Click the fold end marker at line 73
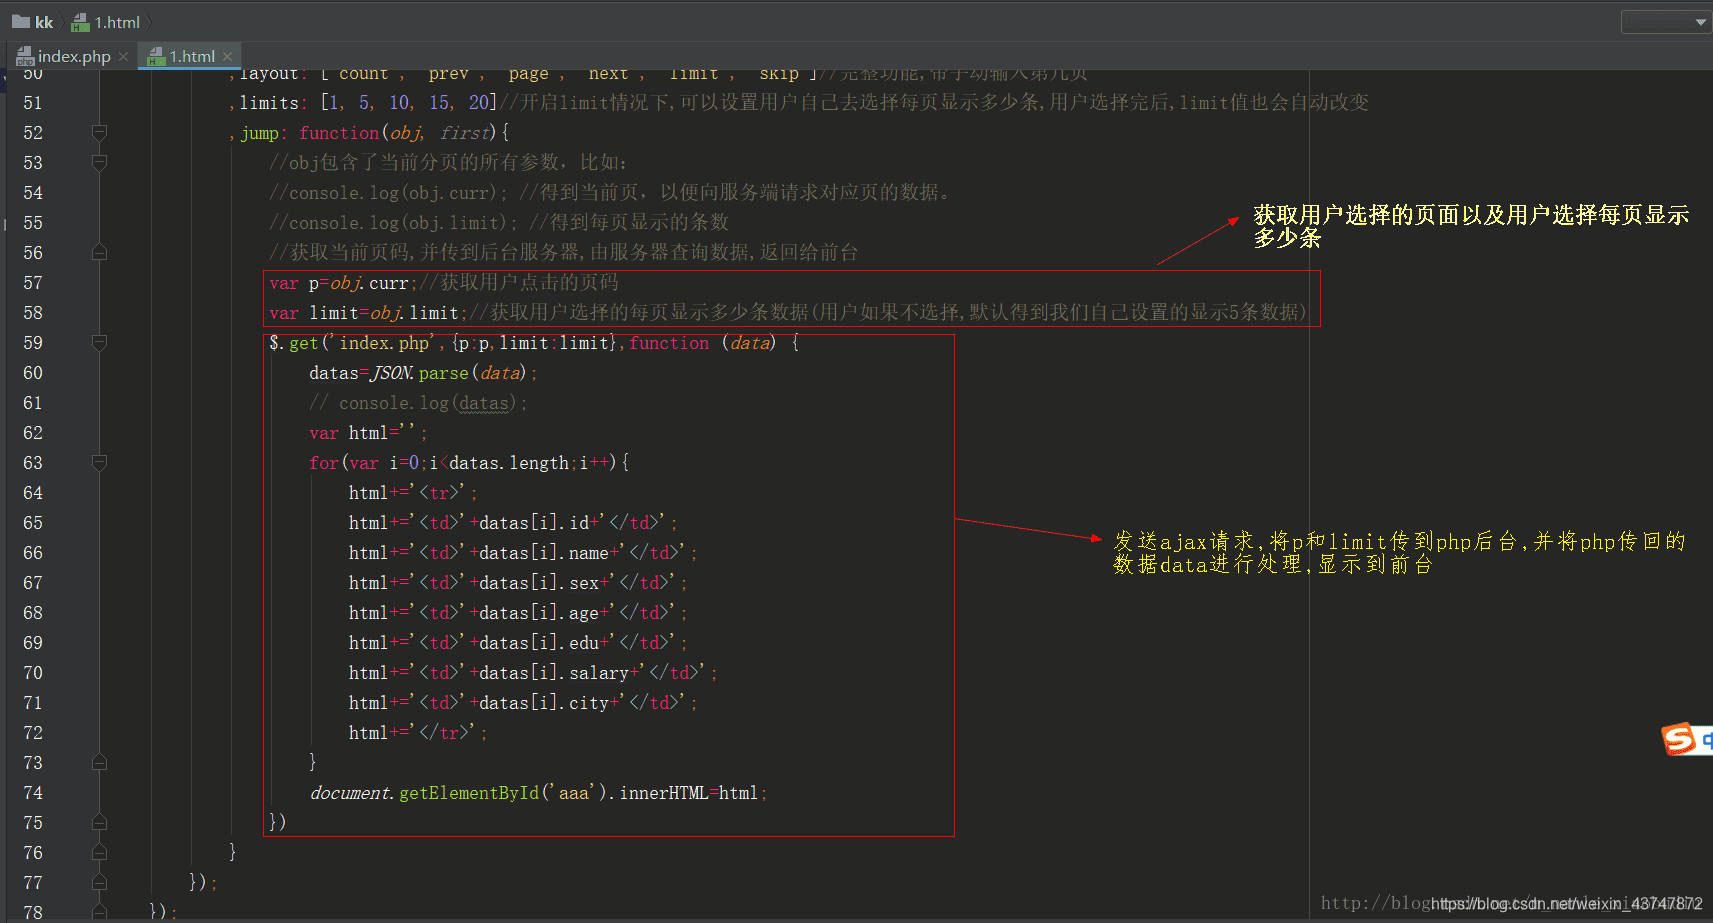Screen dimensions: 1713x923 point(99,762)
